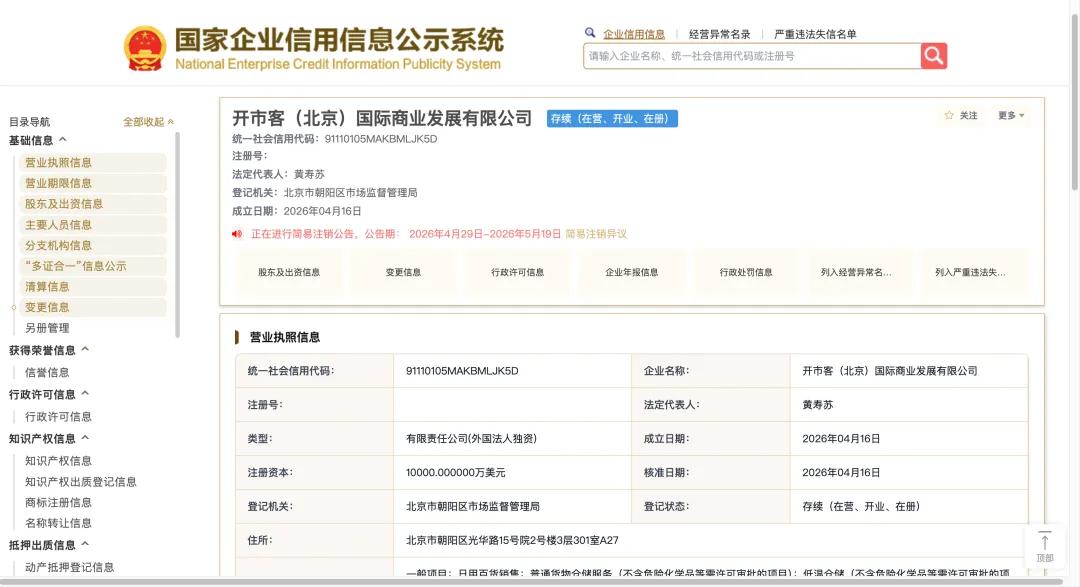Go to 另册管理 in sidebar
The image size is (1080, 587).
pos(47,328)
